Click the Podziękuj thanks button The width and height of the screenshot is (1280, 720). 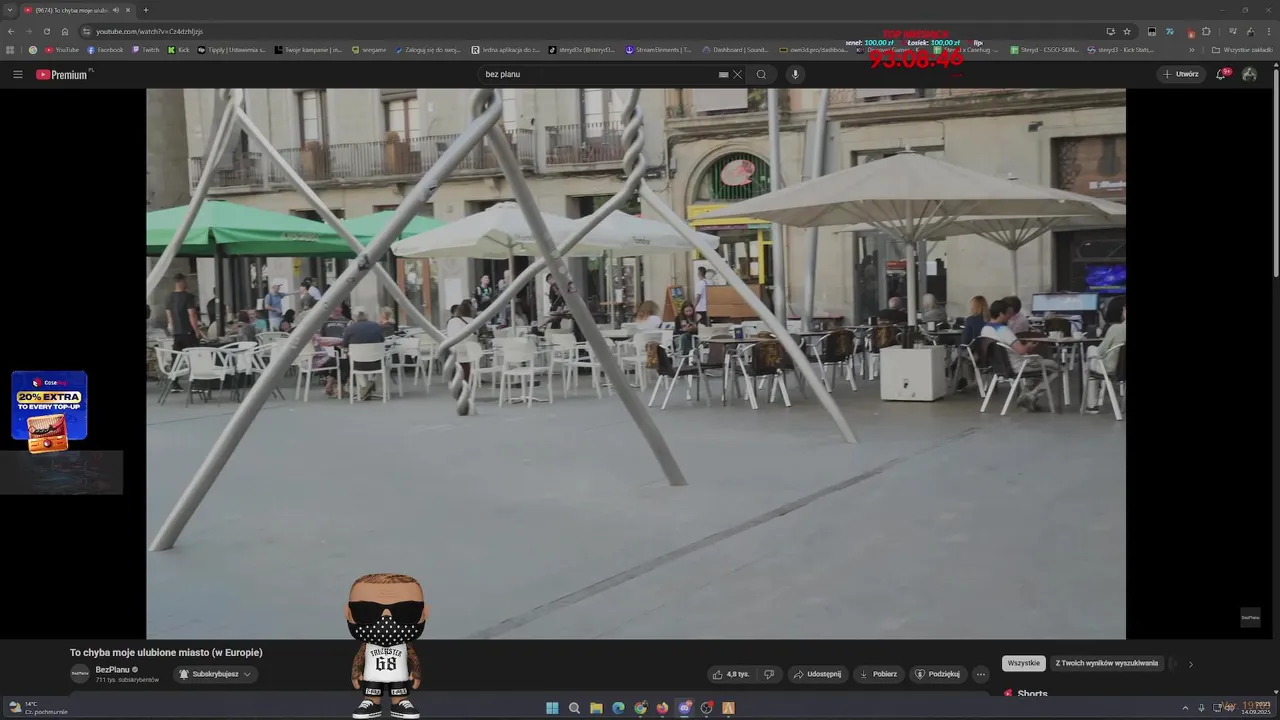coord(938,674)
